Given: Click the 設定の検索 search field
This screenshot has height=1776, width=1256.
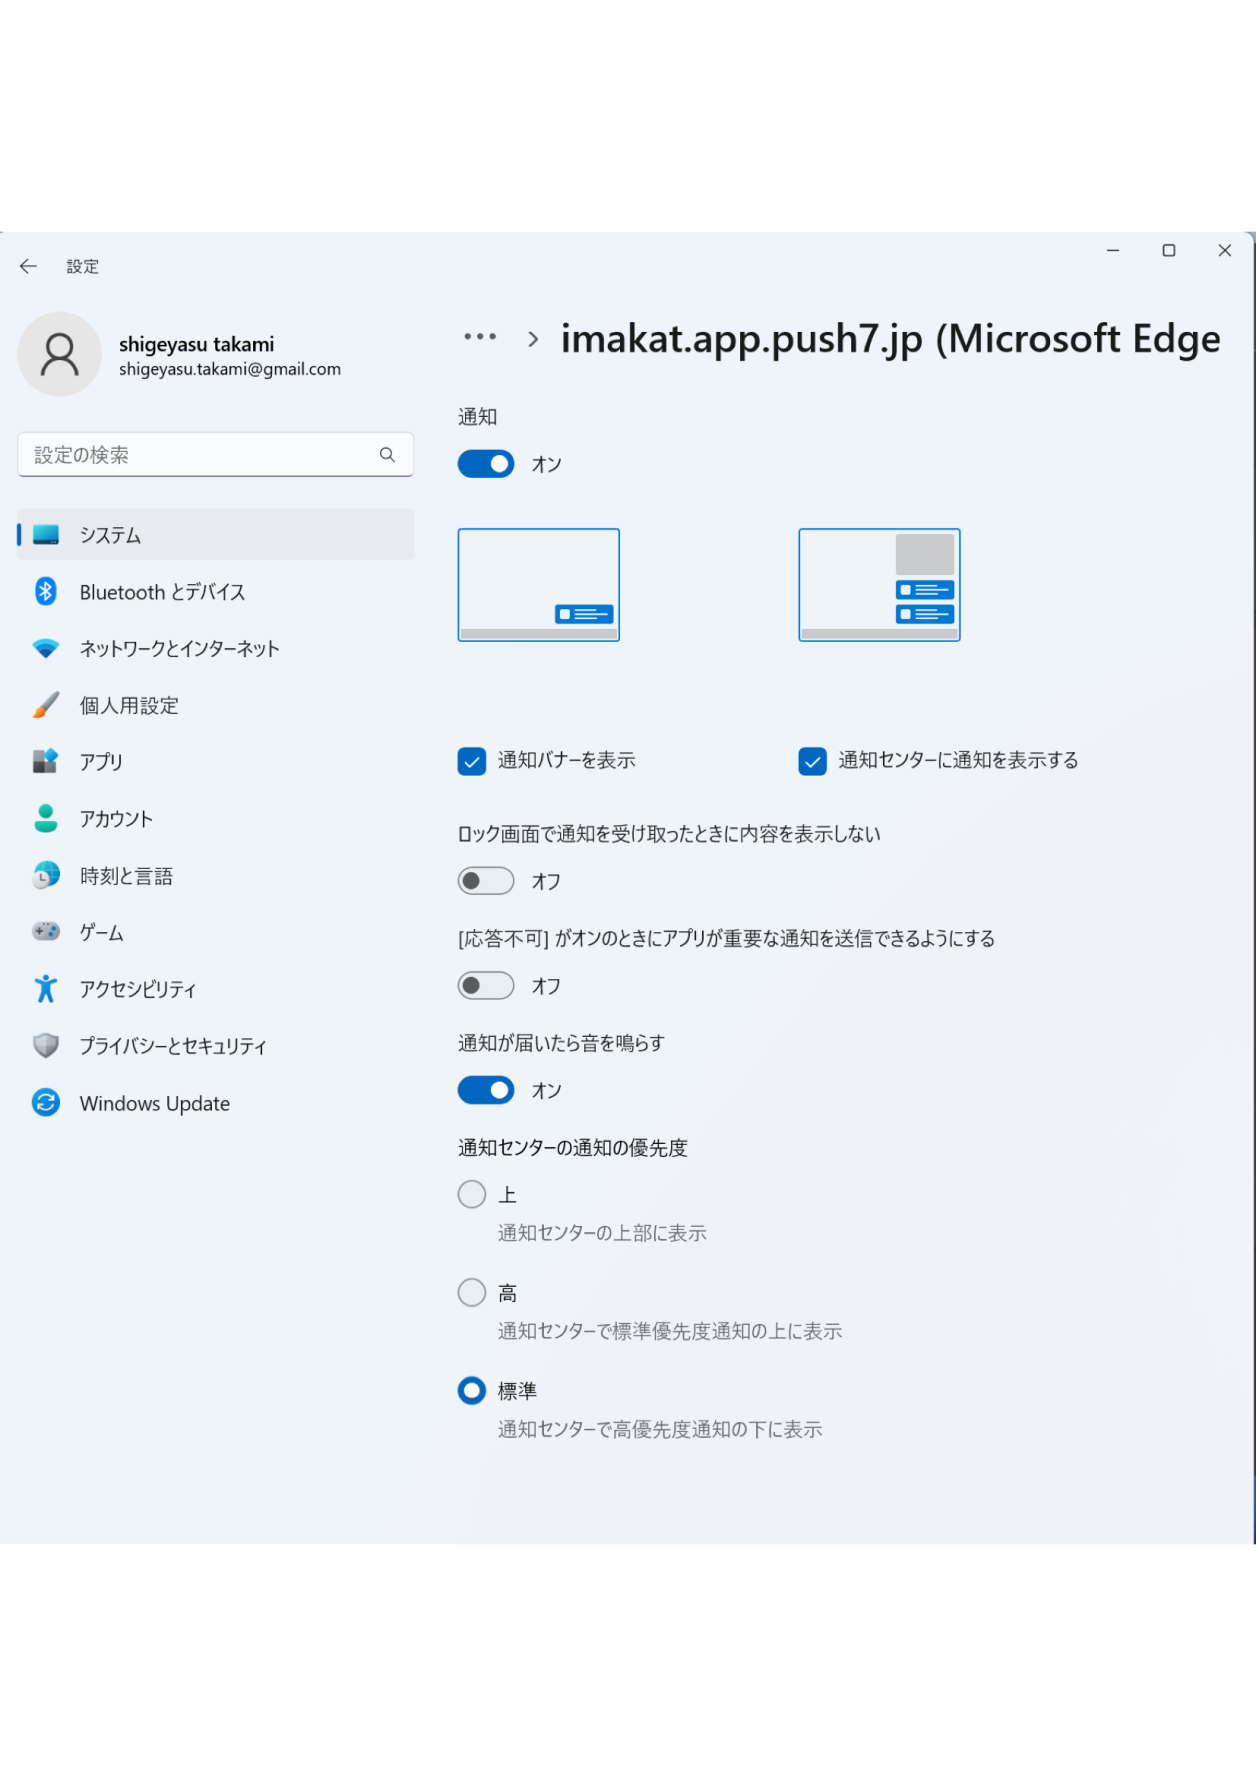Looking at the screenshot, I should (x=200, y=455).
